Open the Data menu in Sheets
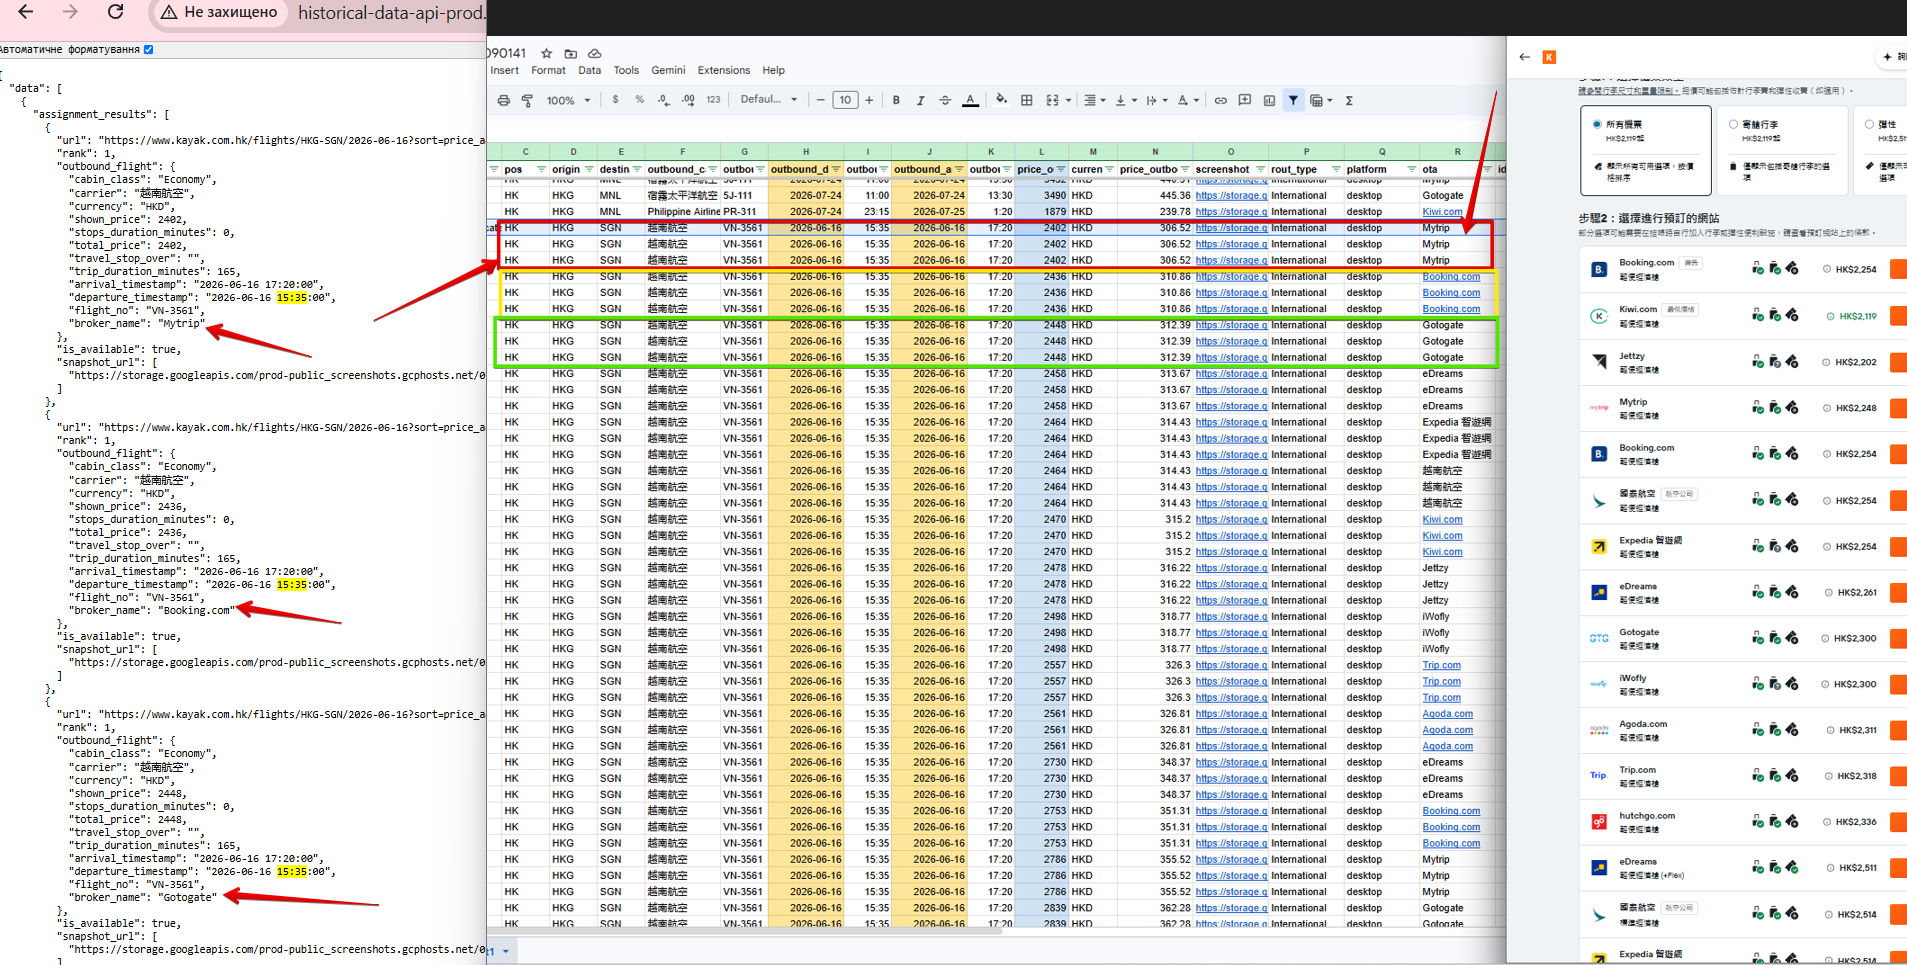Image resolution: width=1907 pixels, height=965 pixels. (x=590, y=70)
